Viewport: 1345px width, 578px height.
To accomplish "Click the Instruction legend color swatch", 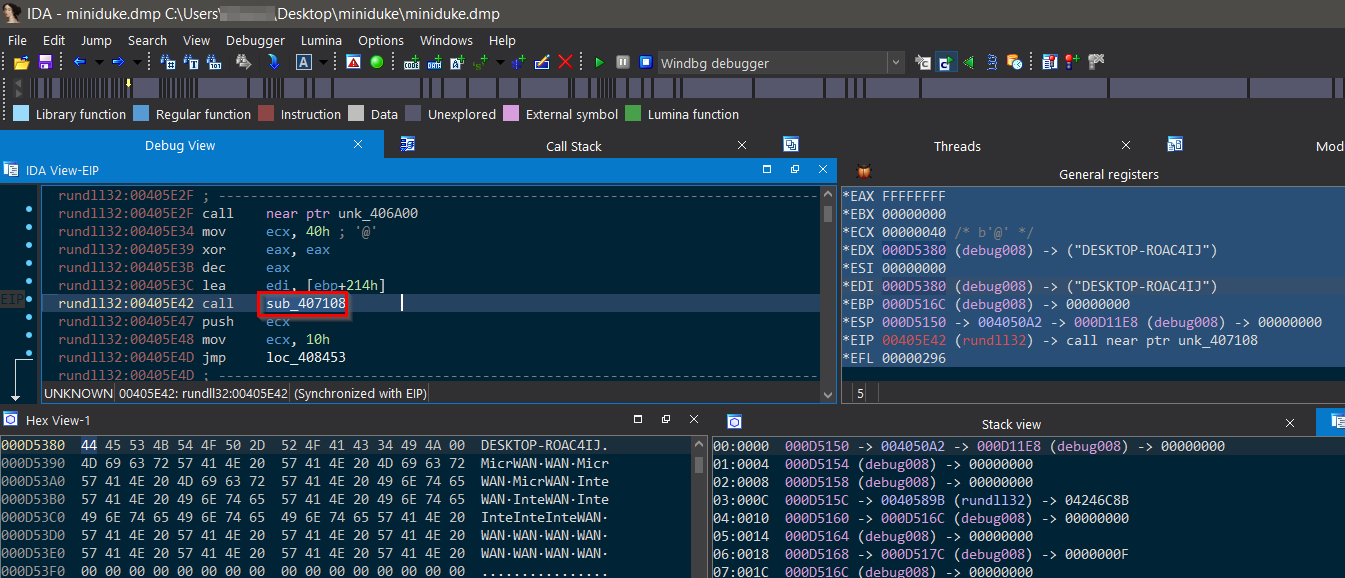I will tap(266, 114).
